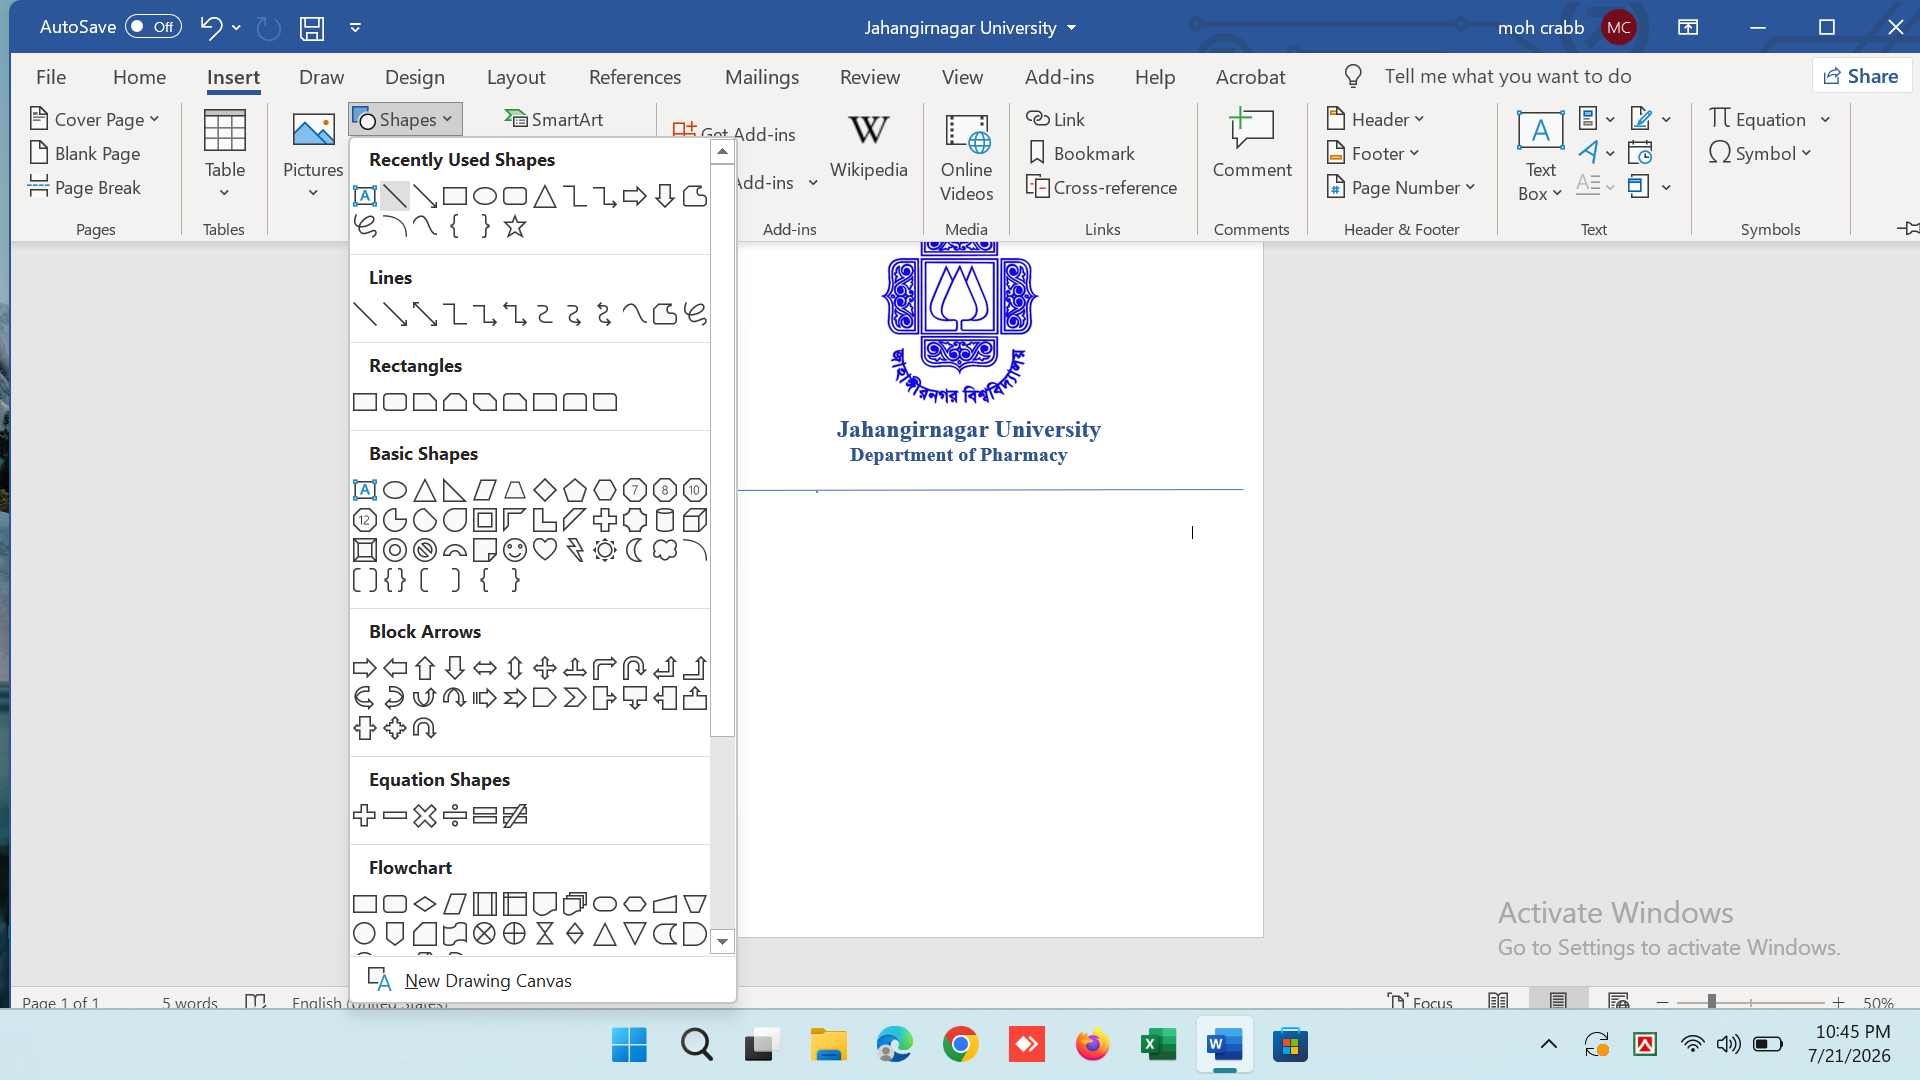Choose the straight Line under Lines
Image resolution: width=1920 pixels, height=1080 pixels.
(365, 314)
